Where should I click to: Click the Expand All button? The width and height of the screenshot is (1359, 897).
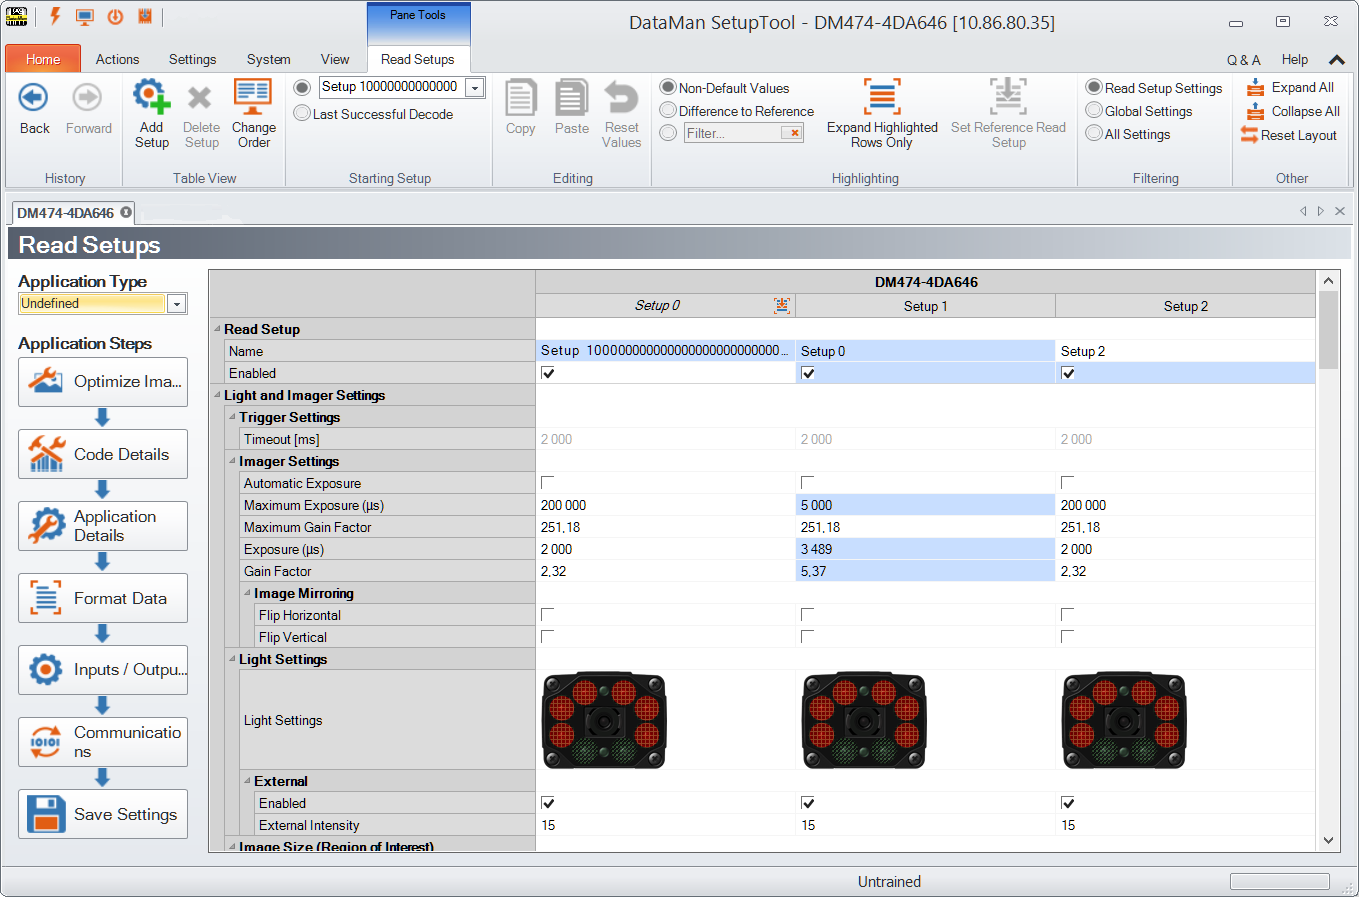tap(1291, 87)
